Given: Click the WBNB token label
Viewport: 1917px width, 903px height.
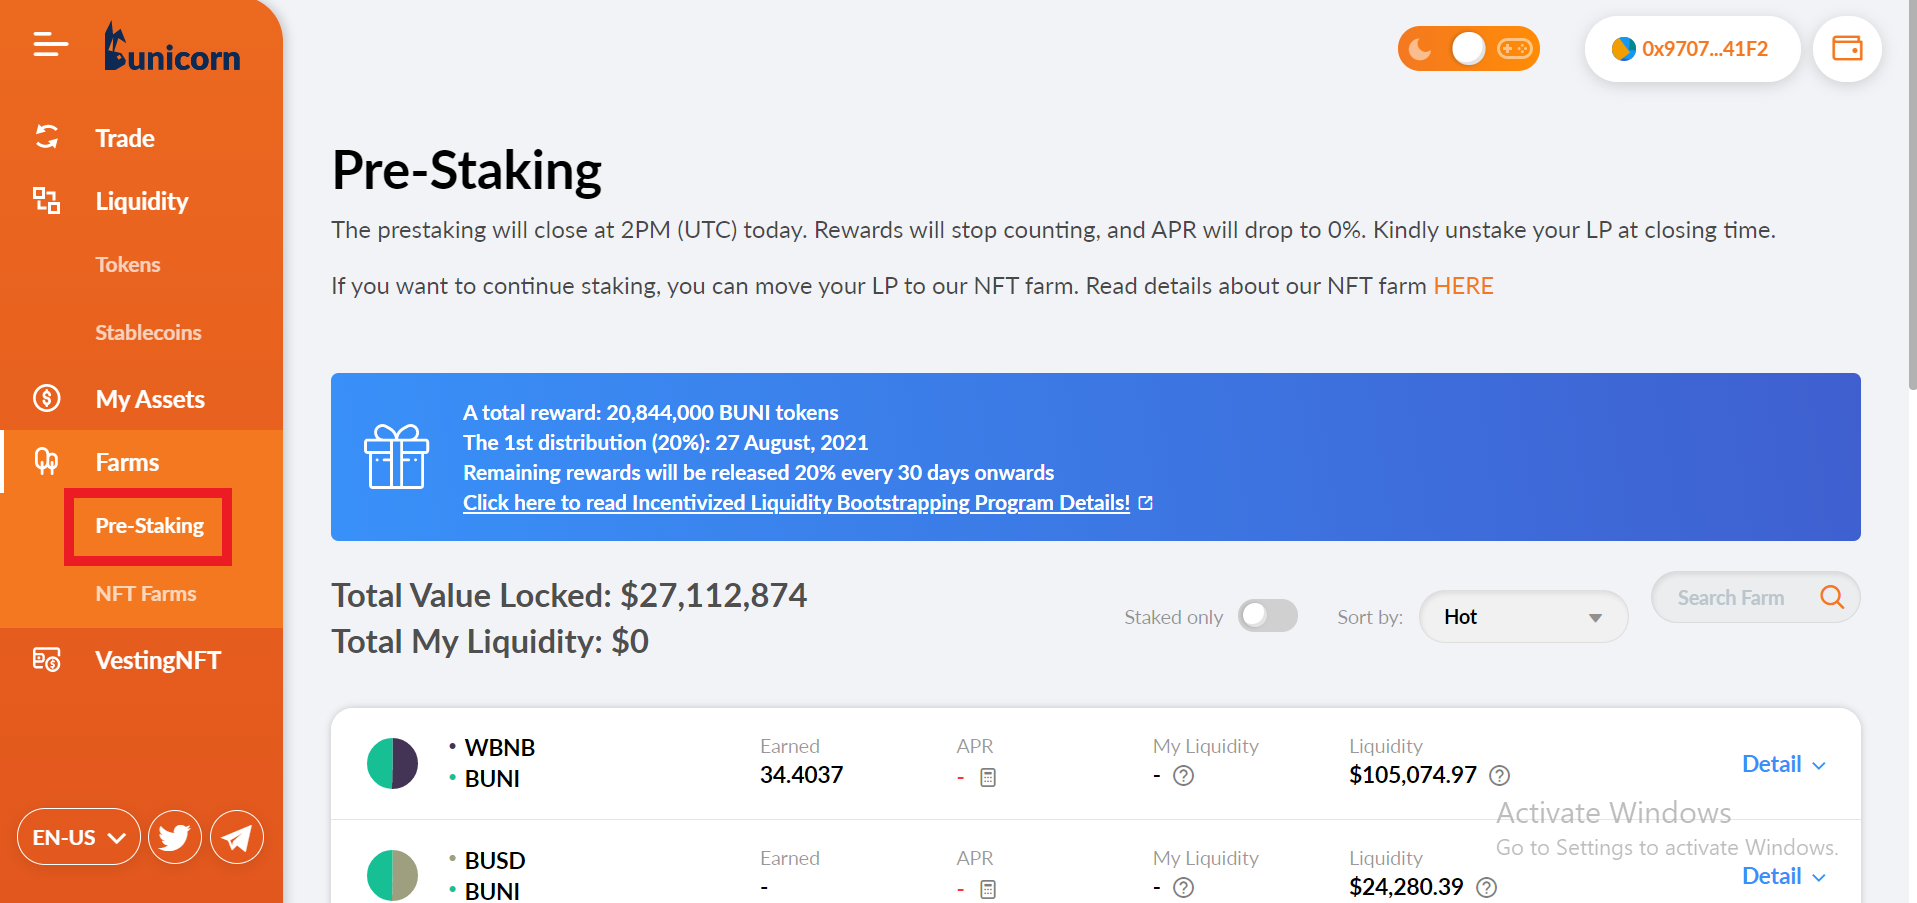Looking at the screenshot, I should point(500,747).
